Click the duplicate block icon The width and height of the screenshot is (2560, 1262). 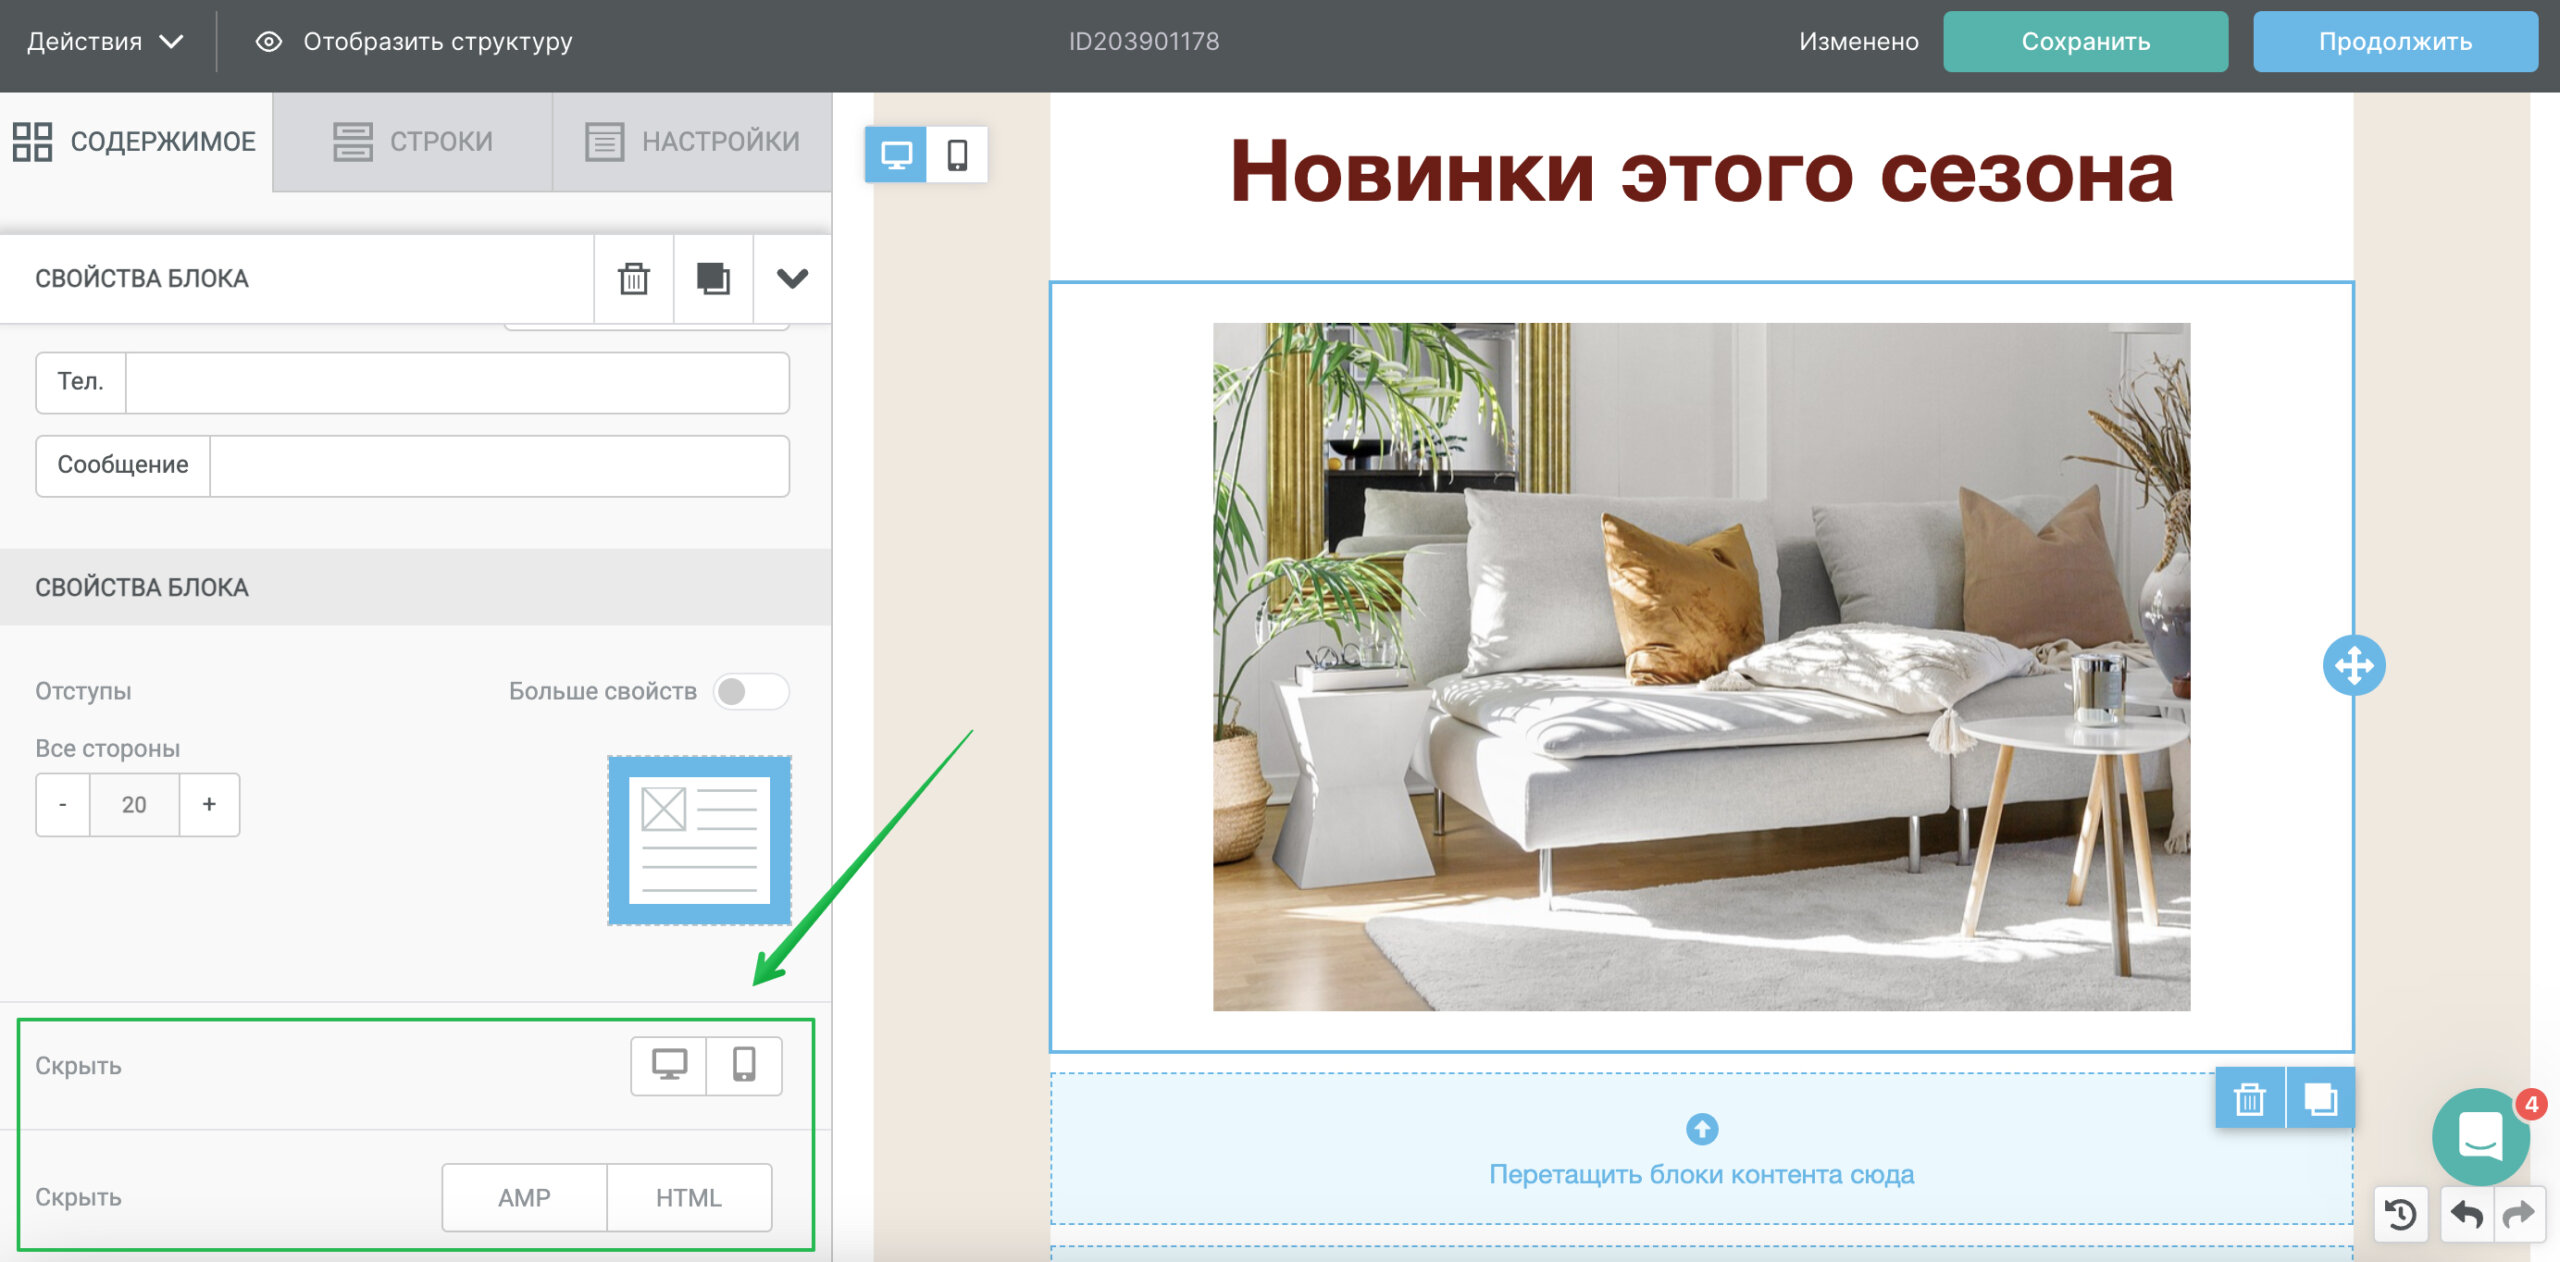[712, 276]
